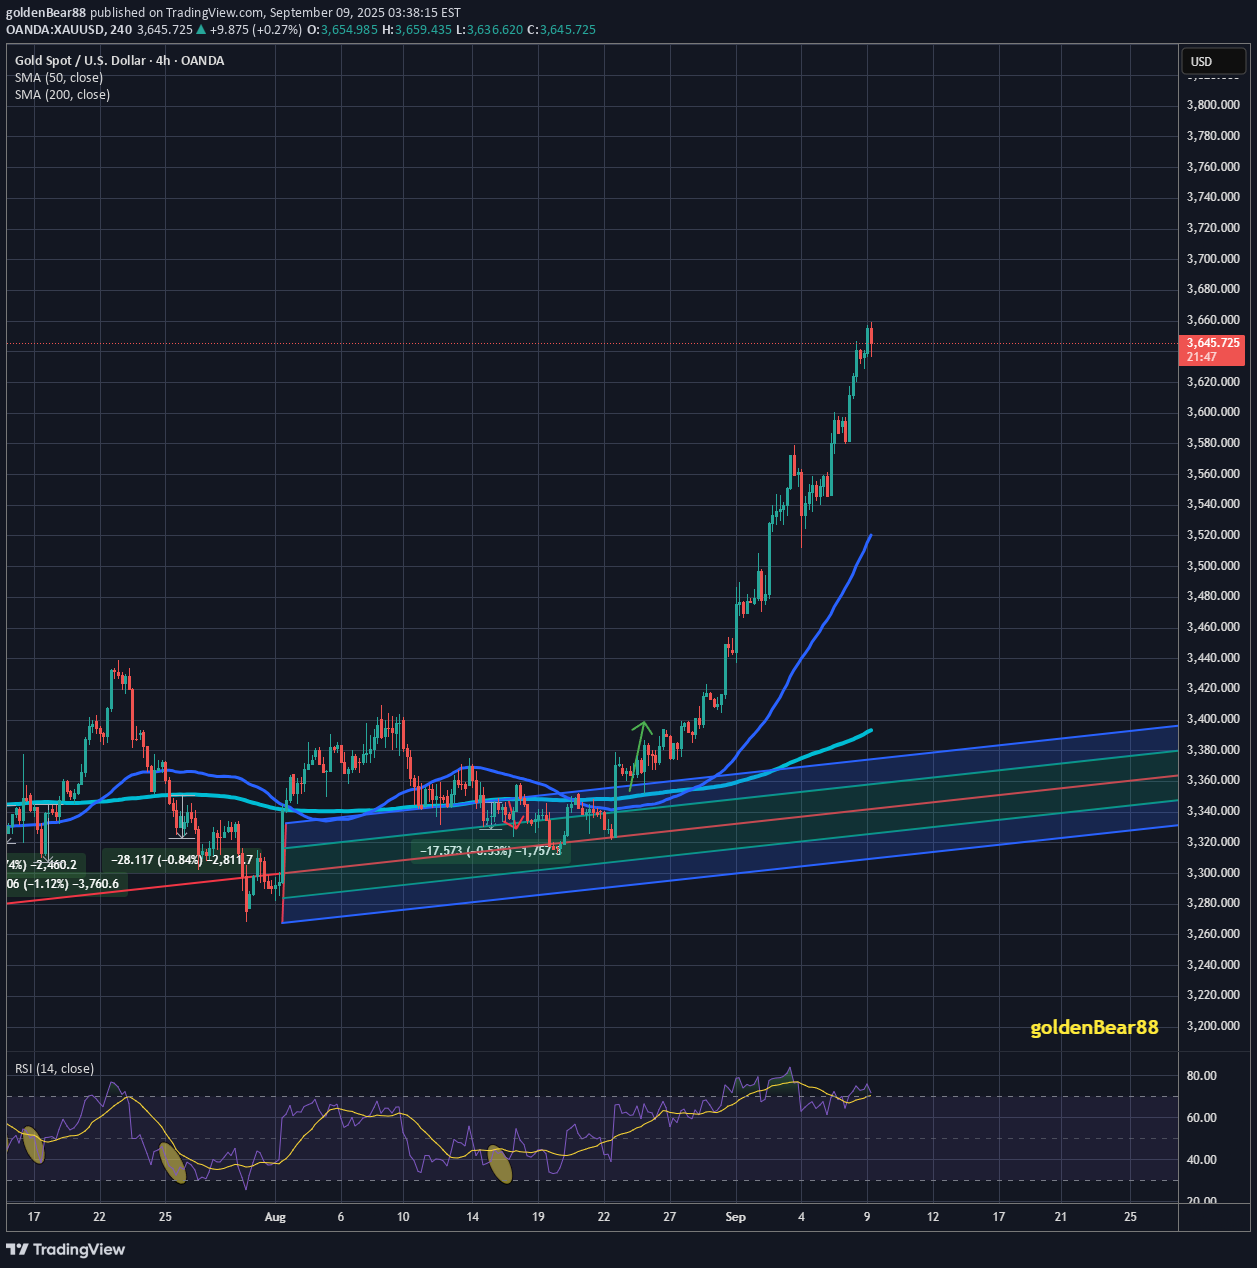Click the SMA (50, close) indicator legend
Screen dimensions: 1257x1268
click(x=59, y=77)
